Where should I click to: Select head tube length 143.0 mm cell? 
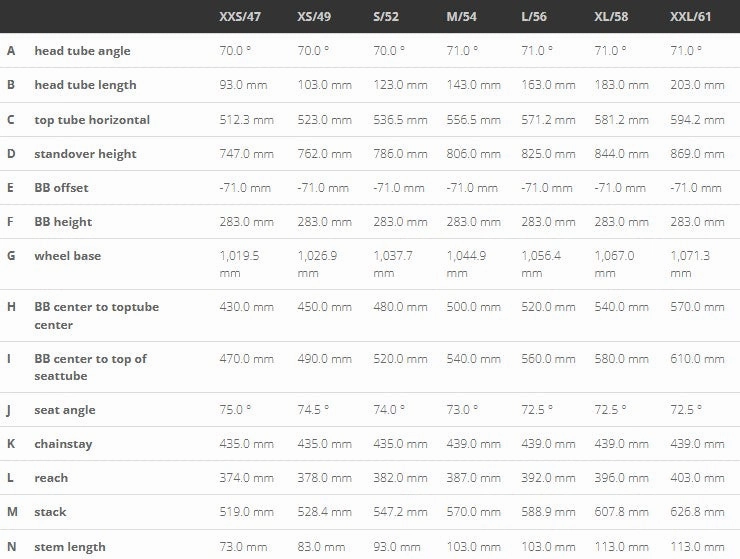473,85
